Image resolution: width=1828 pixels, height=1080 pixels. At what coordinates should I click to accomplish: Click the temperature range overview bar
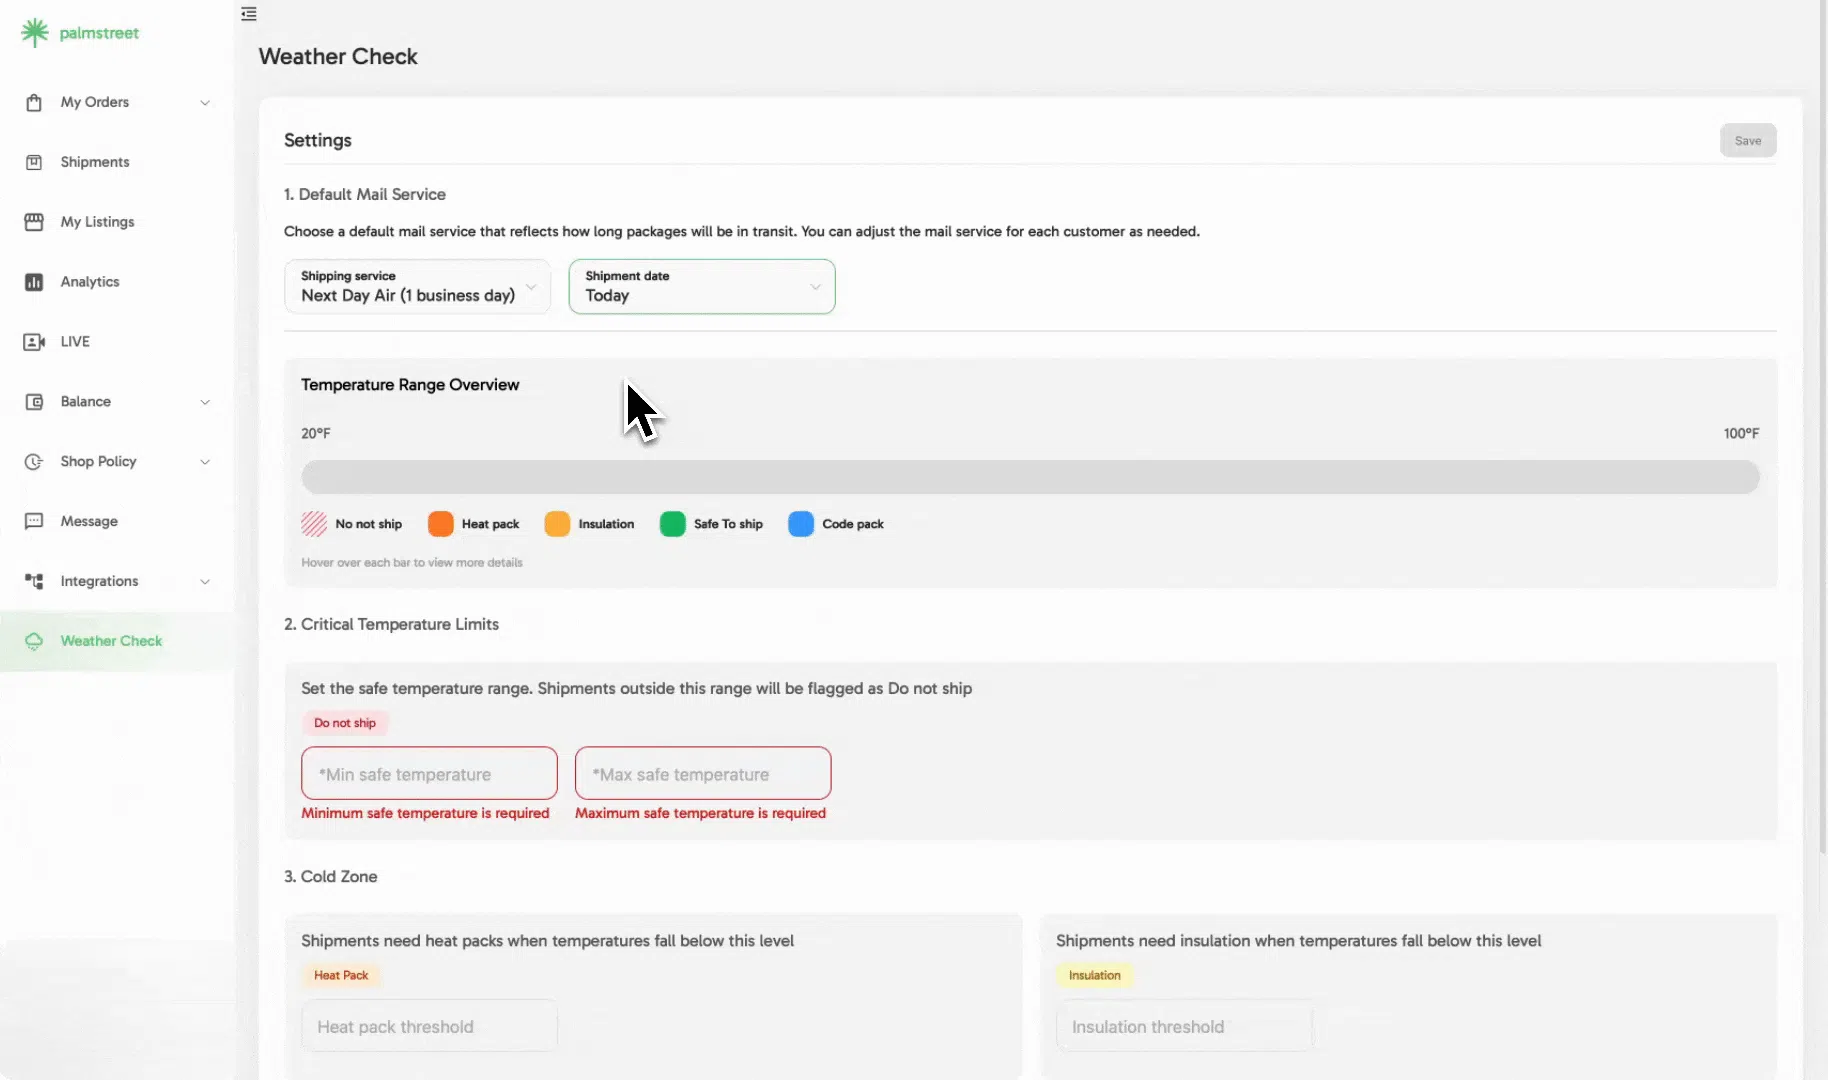pos(1030,477)
